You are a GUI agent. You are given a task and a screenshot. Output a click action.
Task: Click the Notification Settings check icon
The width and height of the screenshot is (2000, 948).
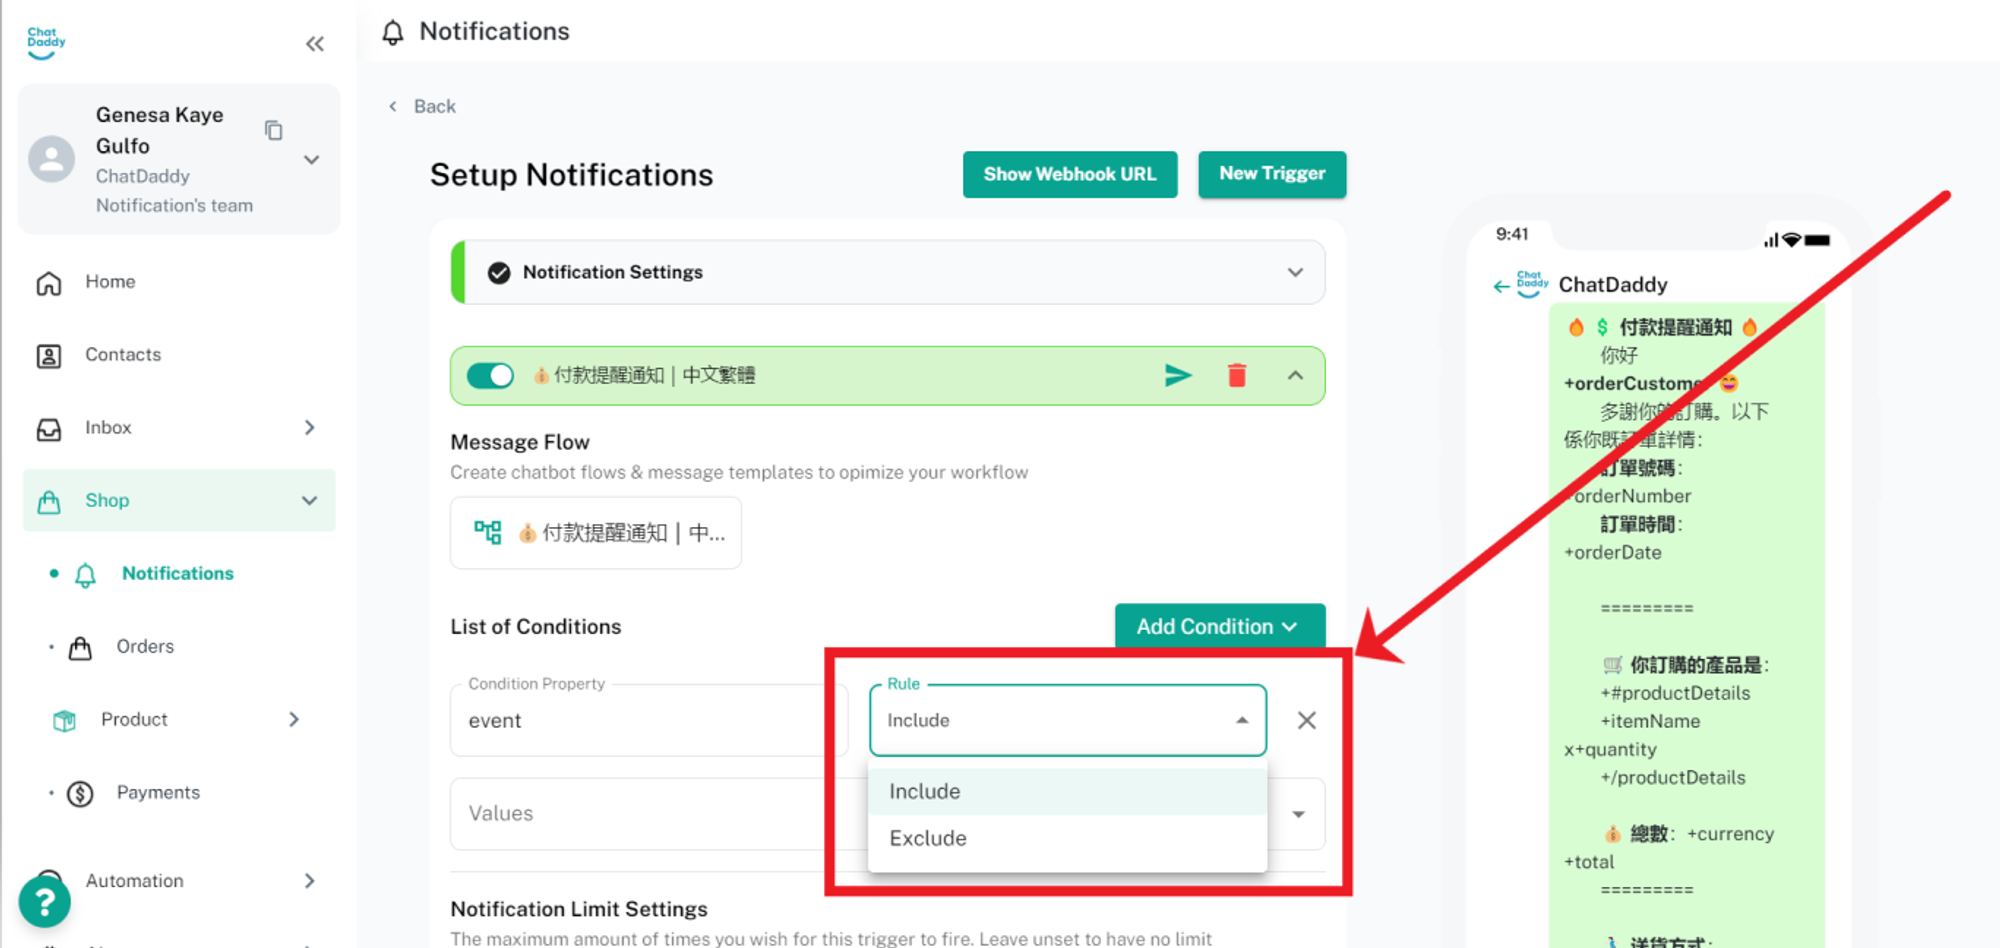499,273
